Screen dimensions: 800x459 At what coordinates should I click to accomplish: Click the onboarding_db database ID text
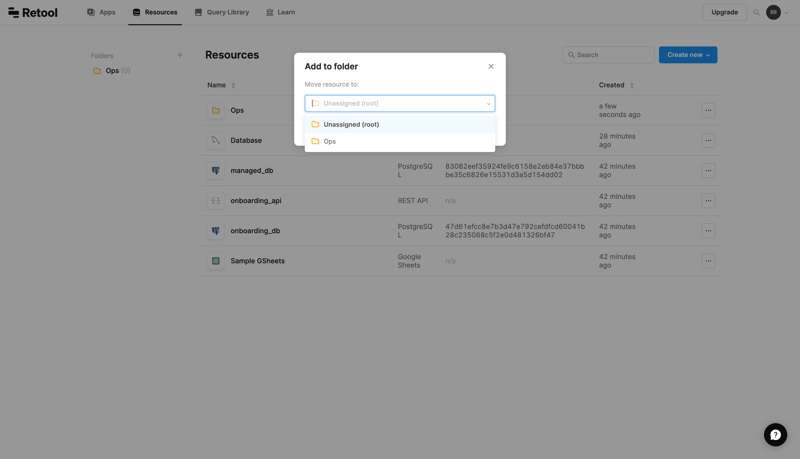515,231
